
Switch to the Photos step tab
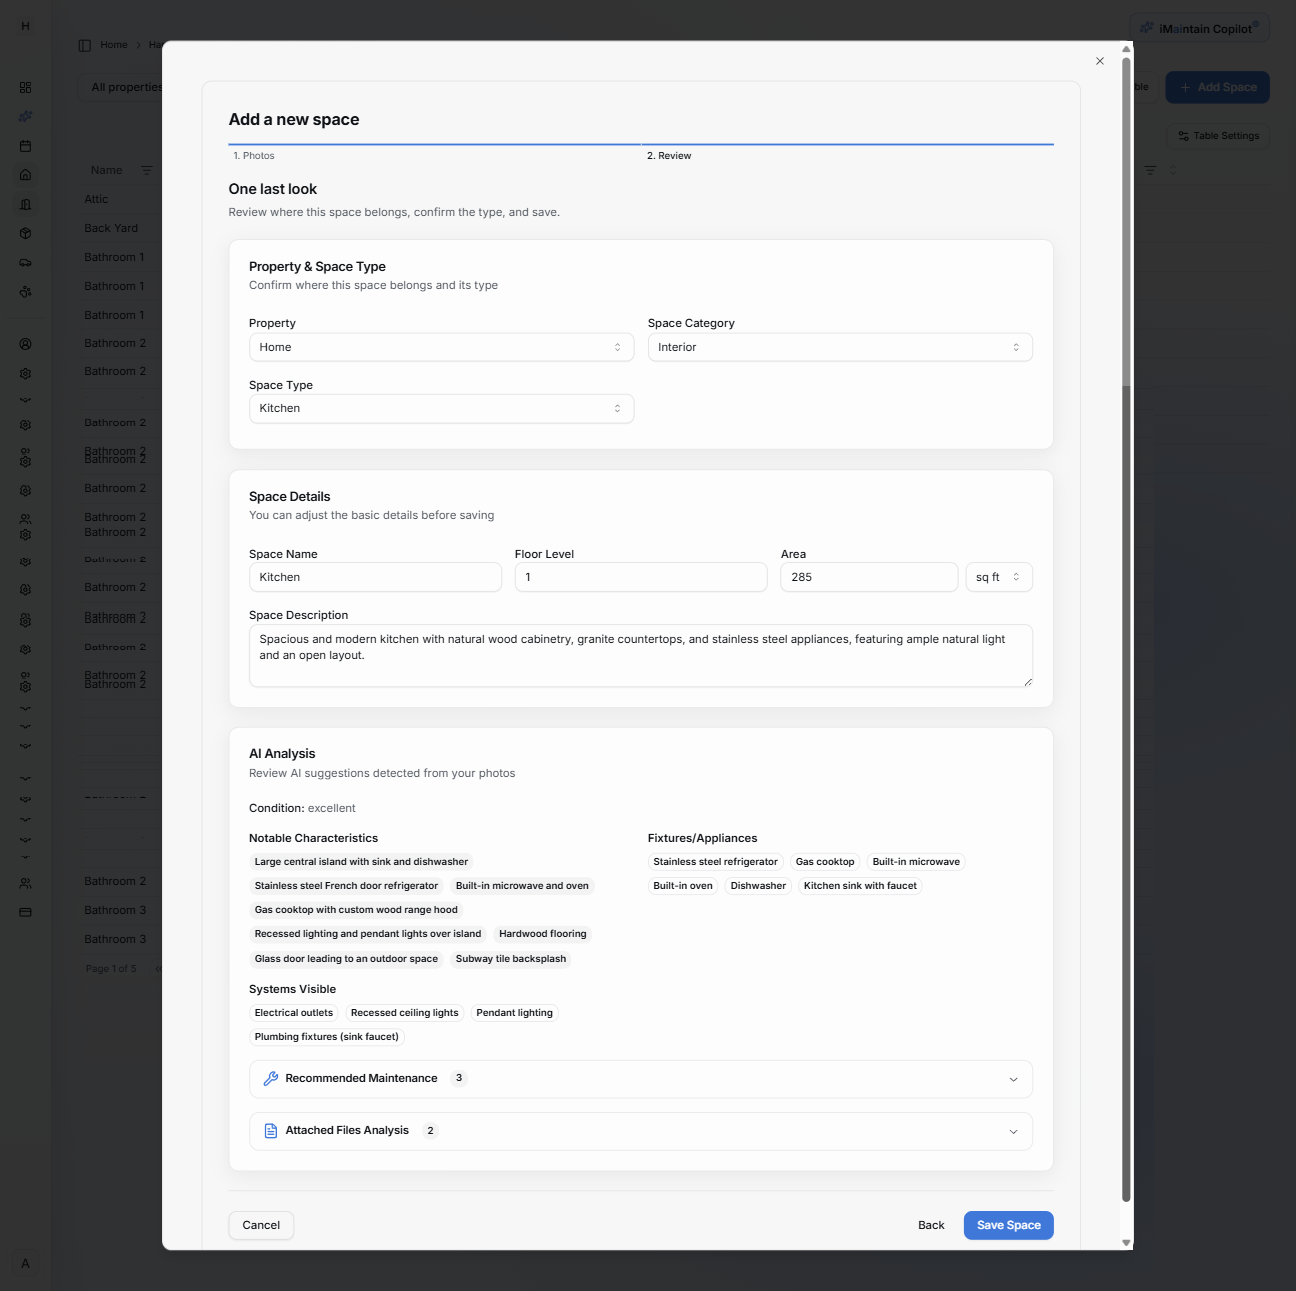pos(255,155)
